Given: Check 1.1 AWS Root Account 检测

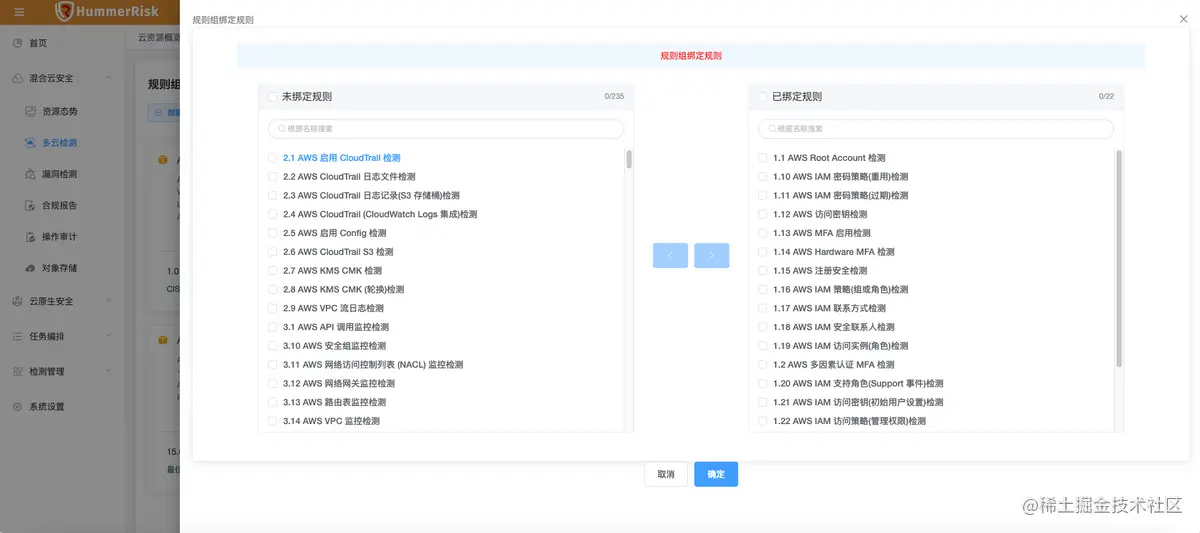Looking at the screenshot, I should coord(762,158).
